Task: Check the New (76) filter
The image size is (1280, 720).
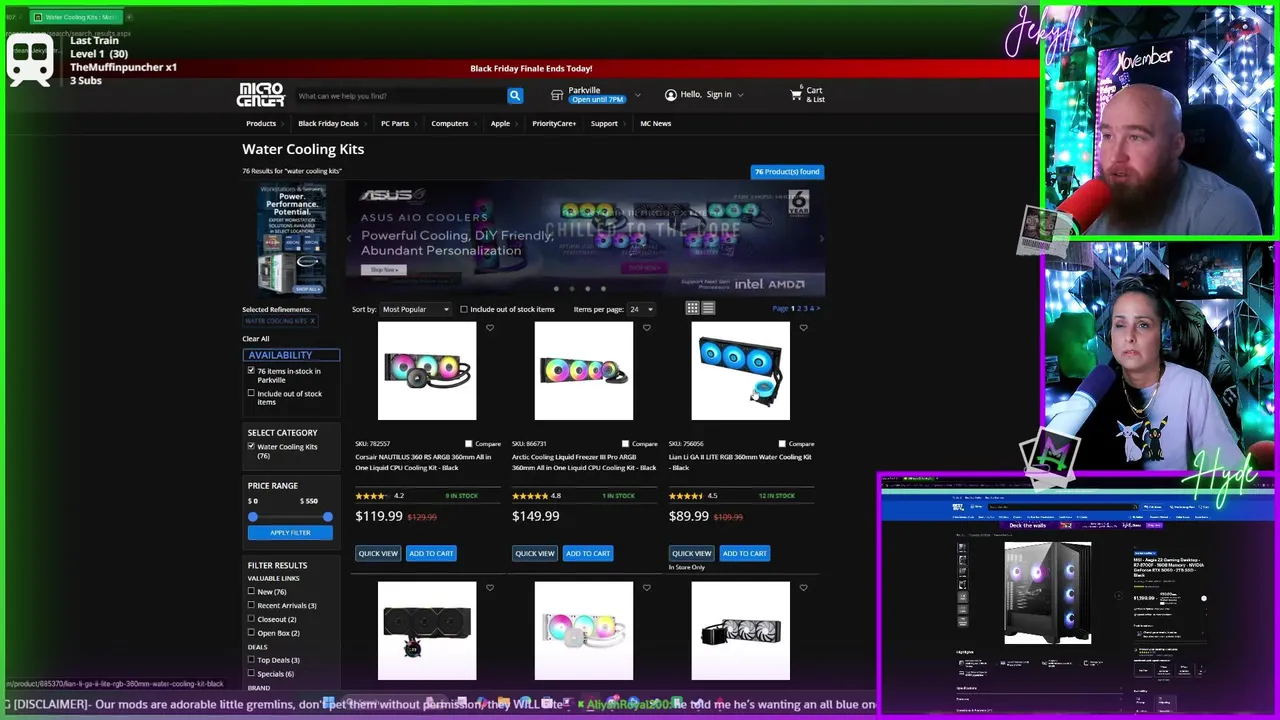Action: pyautogui.click(x=251, y=591)
